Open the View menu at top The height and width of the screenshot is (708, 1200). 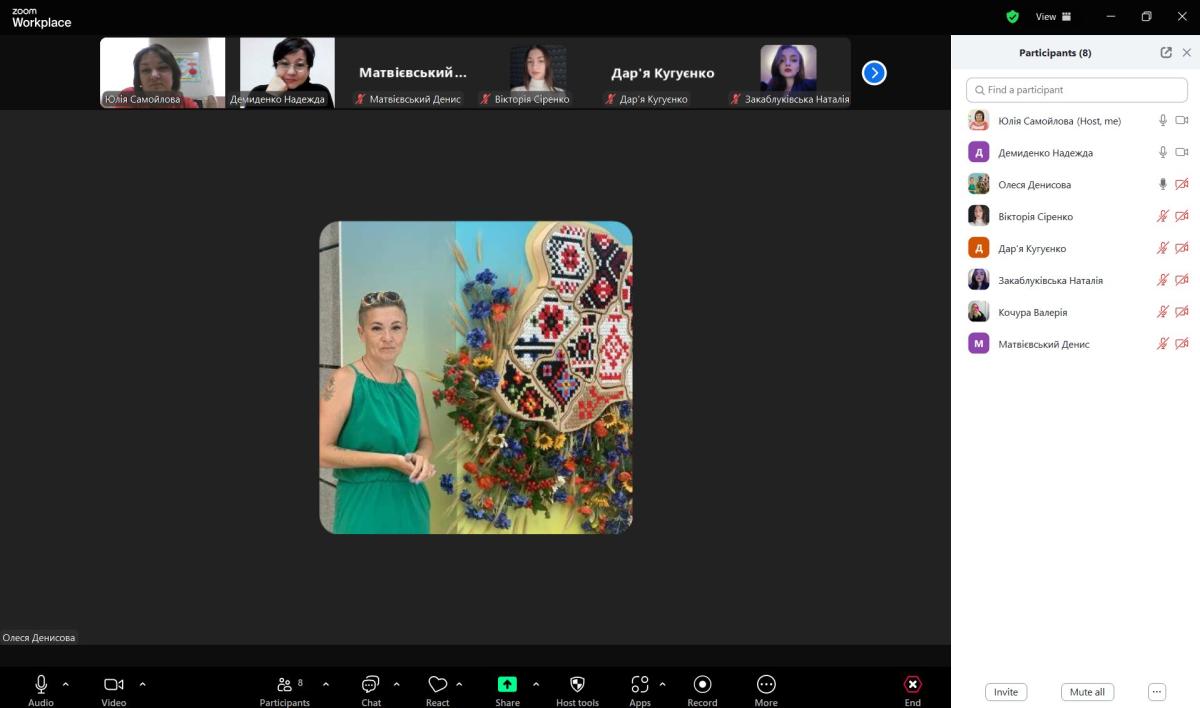point(1052,17)
